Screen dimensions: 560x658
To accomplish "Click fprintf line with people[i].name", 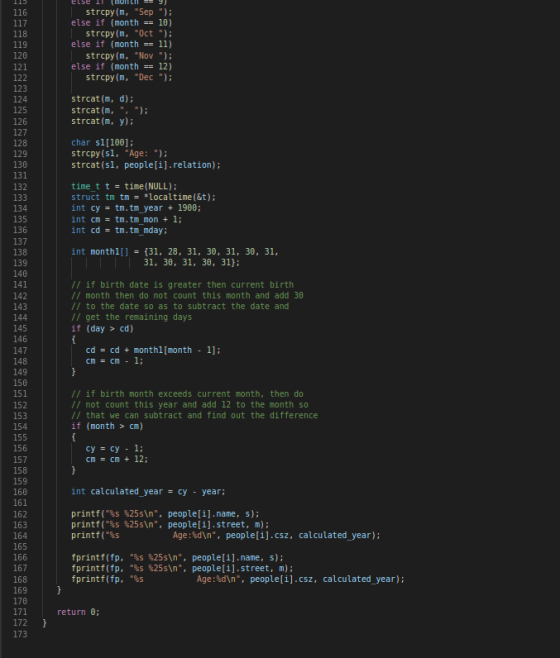I will (177, 558).
